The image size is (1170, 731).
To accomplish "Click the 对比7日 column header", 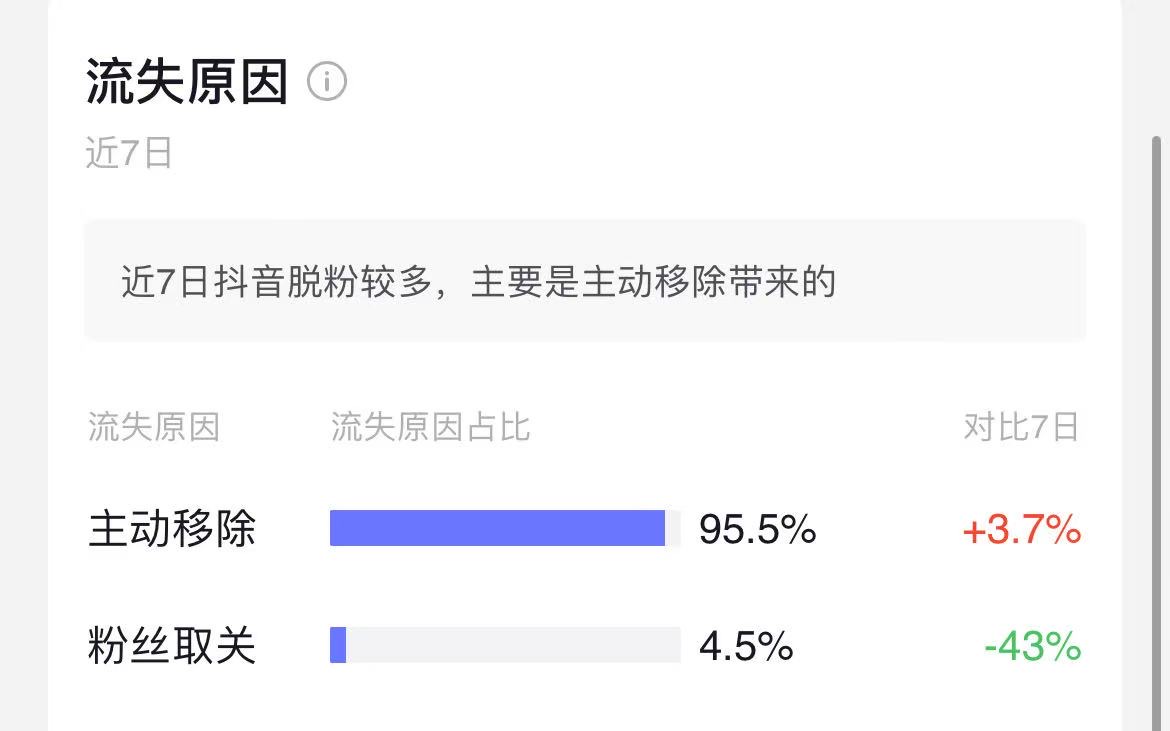I will tap(1021, 427).
